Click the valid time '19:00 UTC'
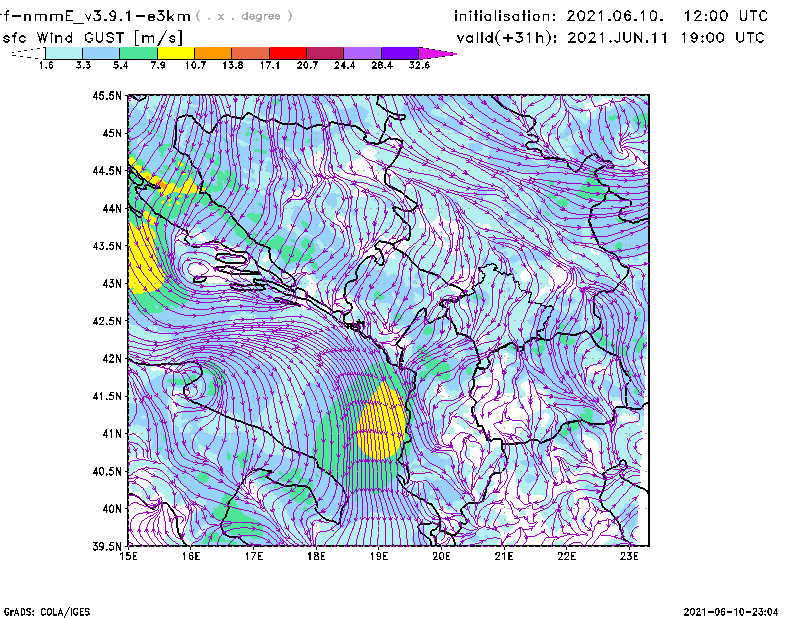800x618 pixels. (x=722, y=38)
